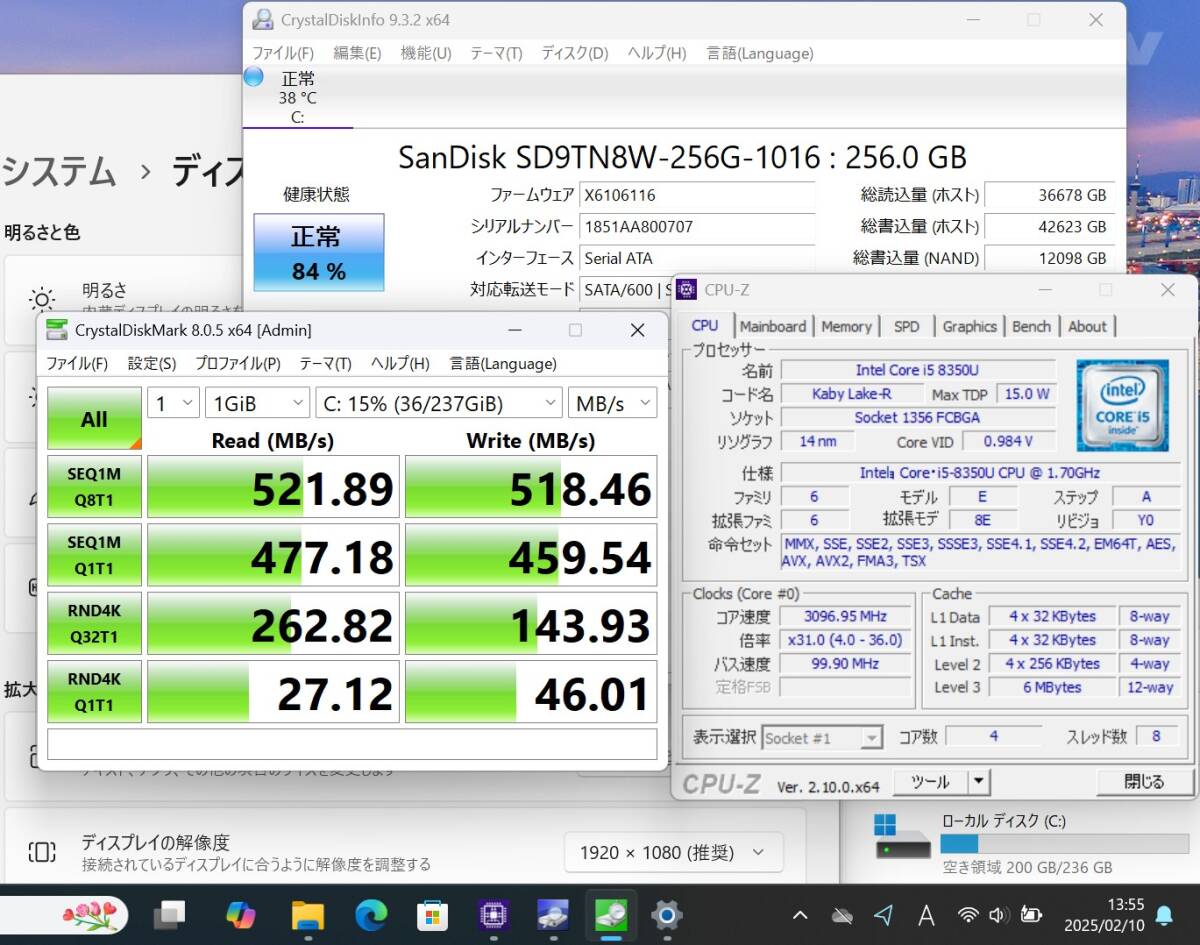Viewport: 1200px width, 945px height.
Task: Switch to the Mainboard tab in CPU-Z
Action: 773,326
